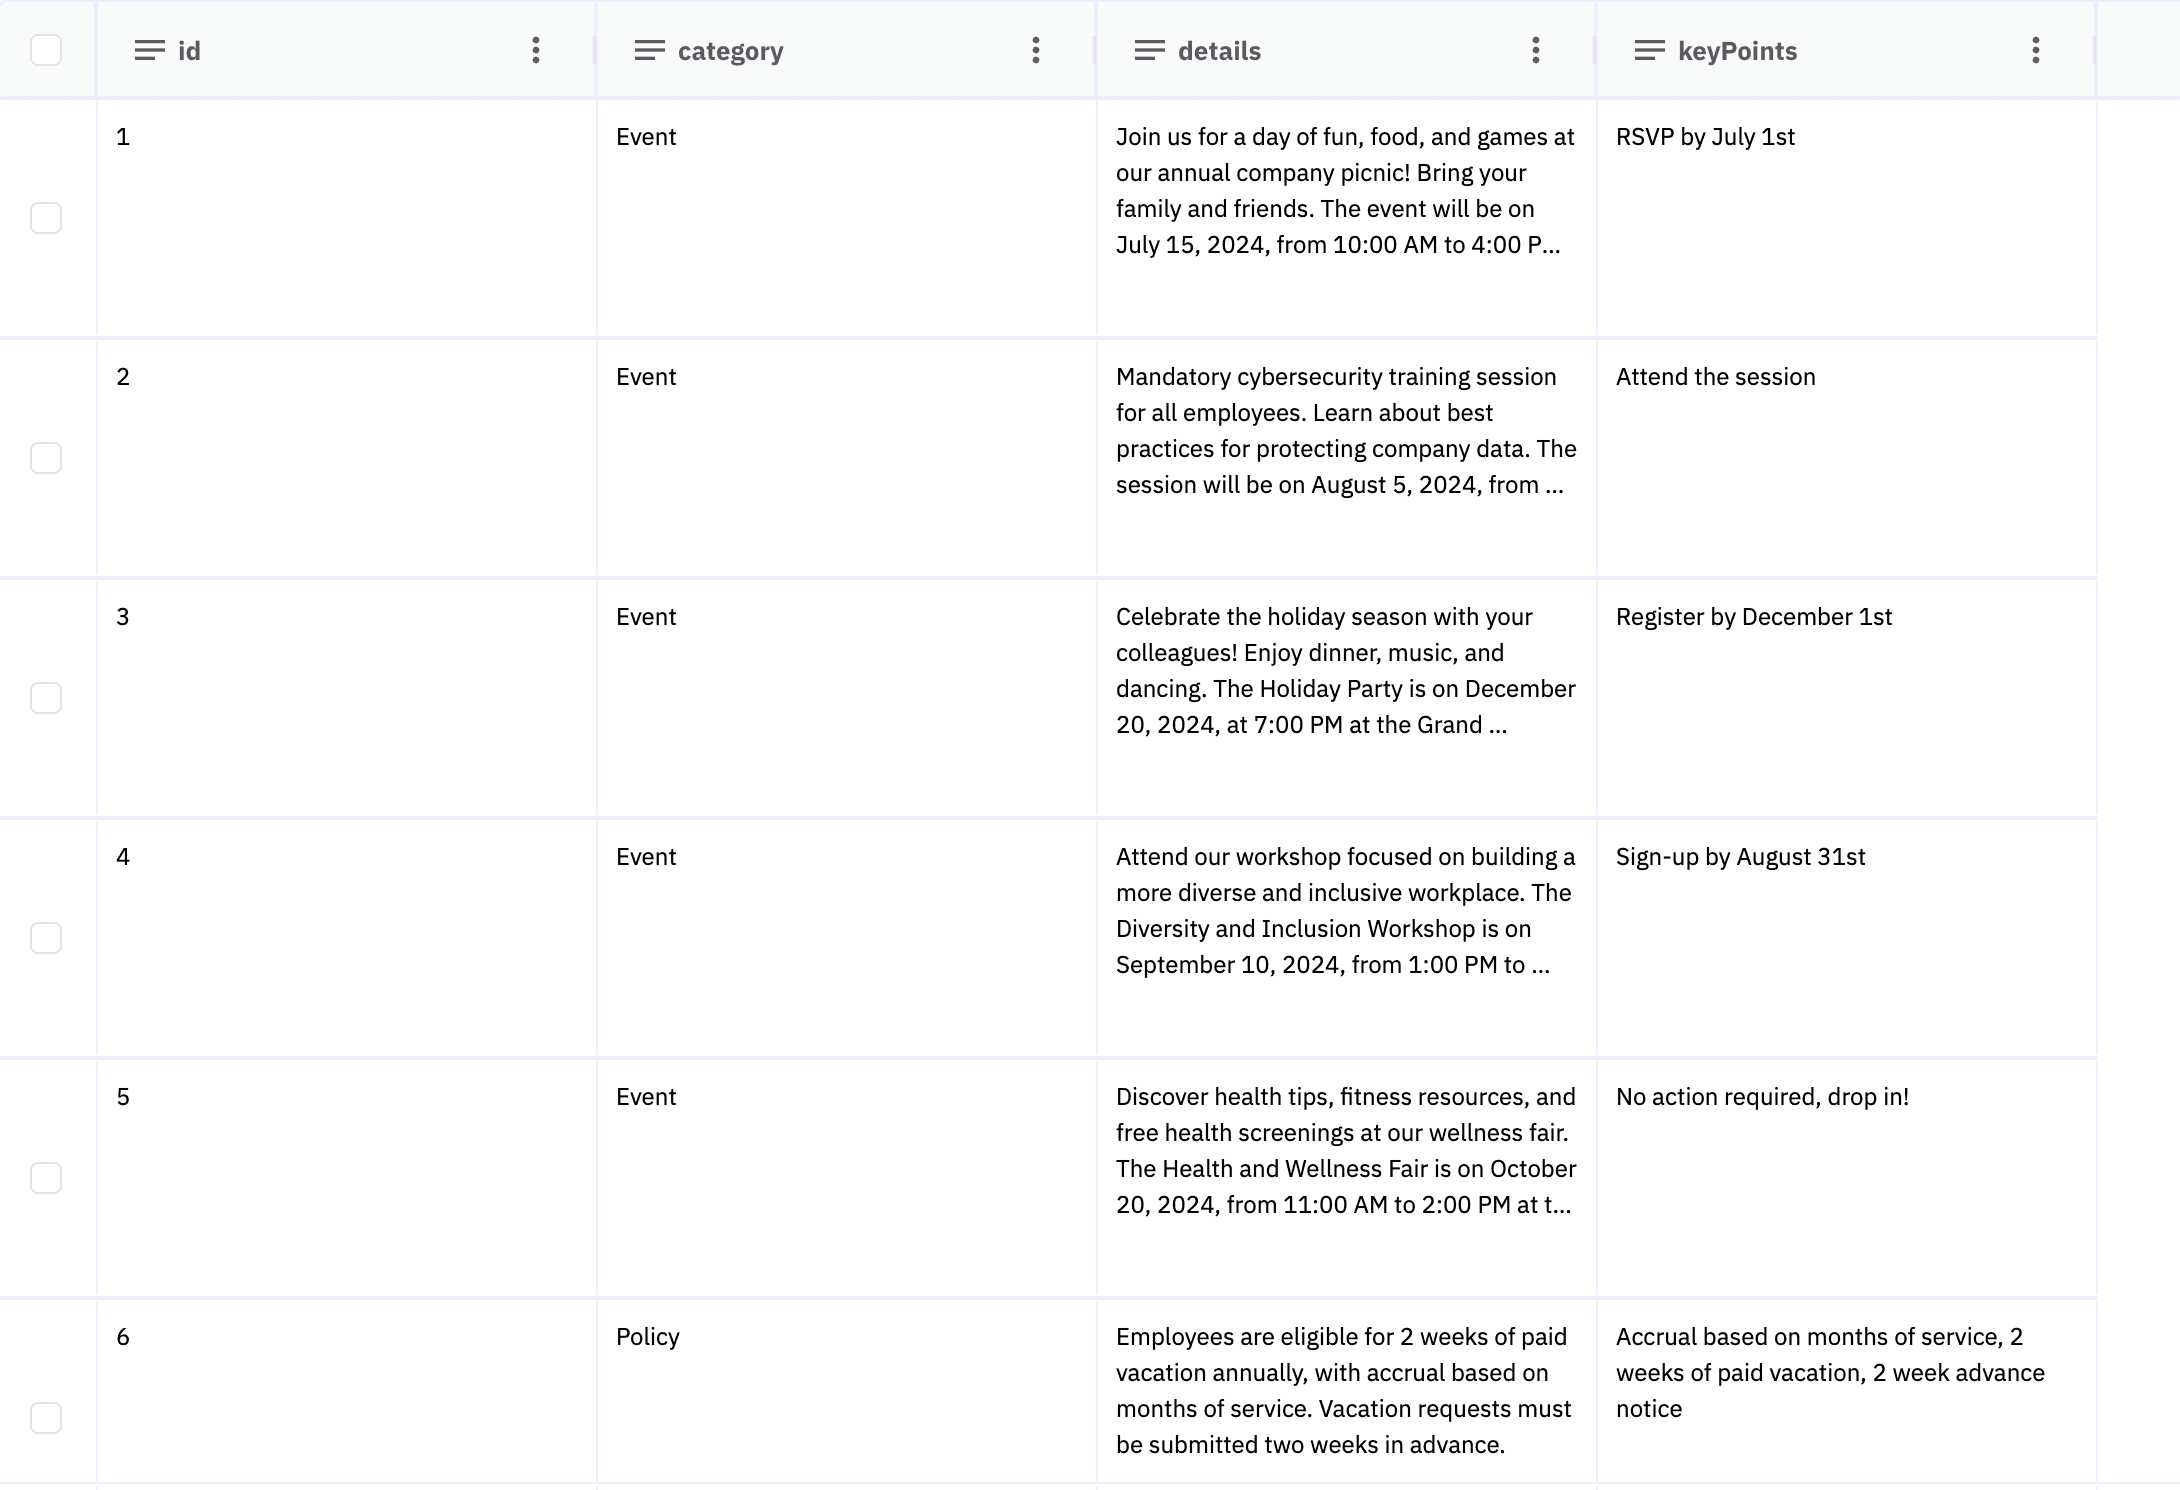Click the filter icon on the id column
The width and height of the screenshot is (2180, 1490).
(150, 49)
